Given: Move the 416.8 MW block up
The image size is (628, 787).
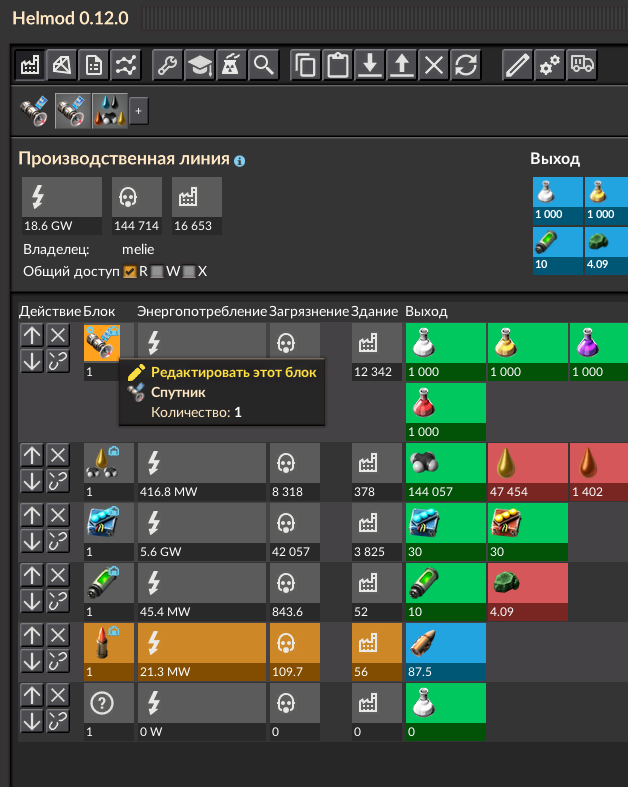Looking at the screenshot, I should pos(32,455).
